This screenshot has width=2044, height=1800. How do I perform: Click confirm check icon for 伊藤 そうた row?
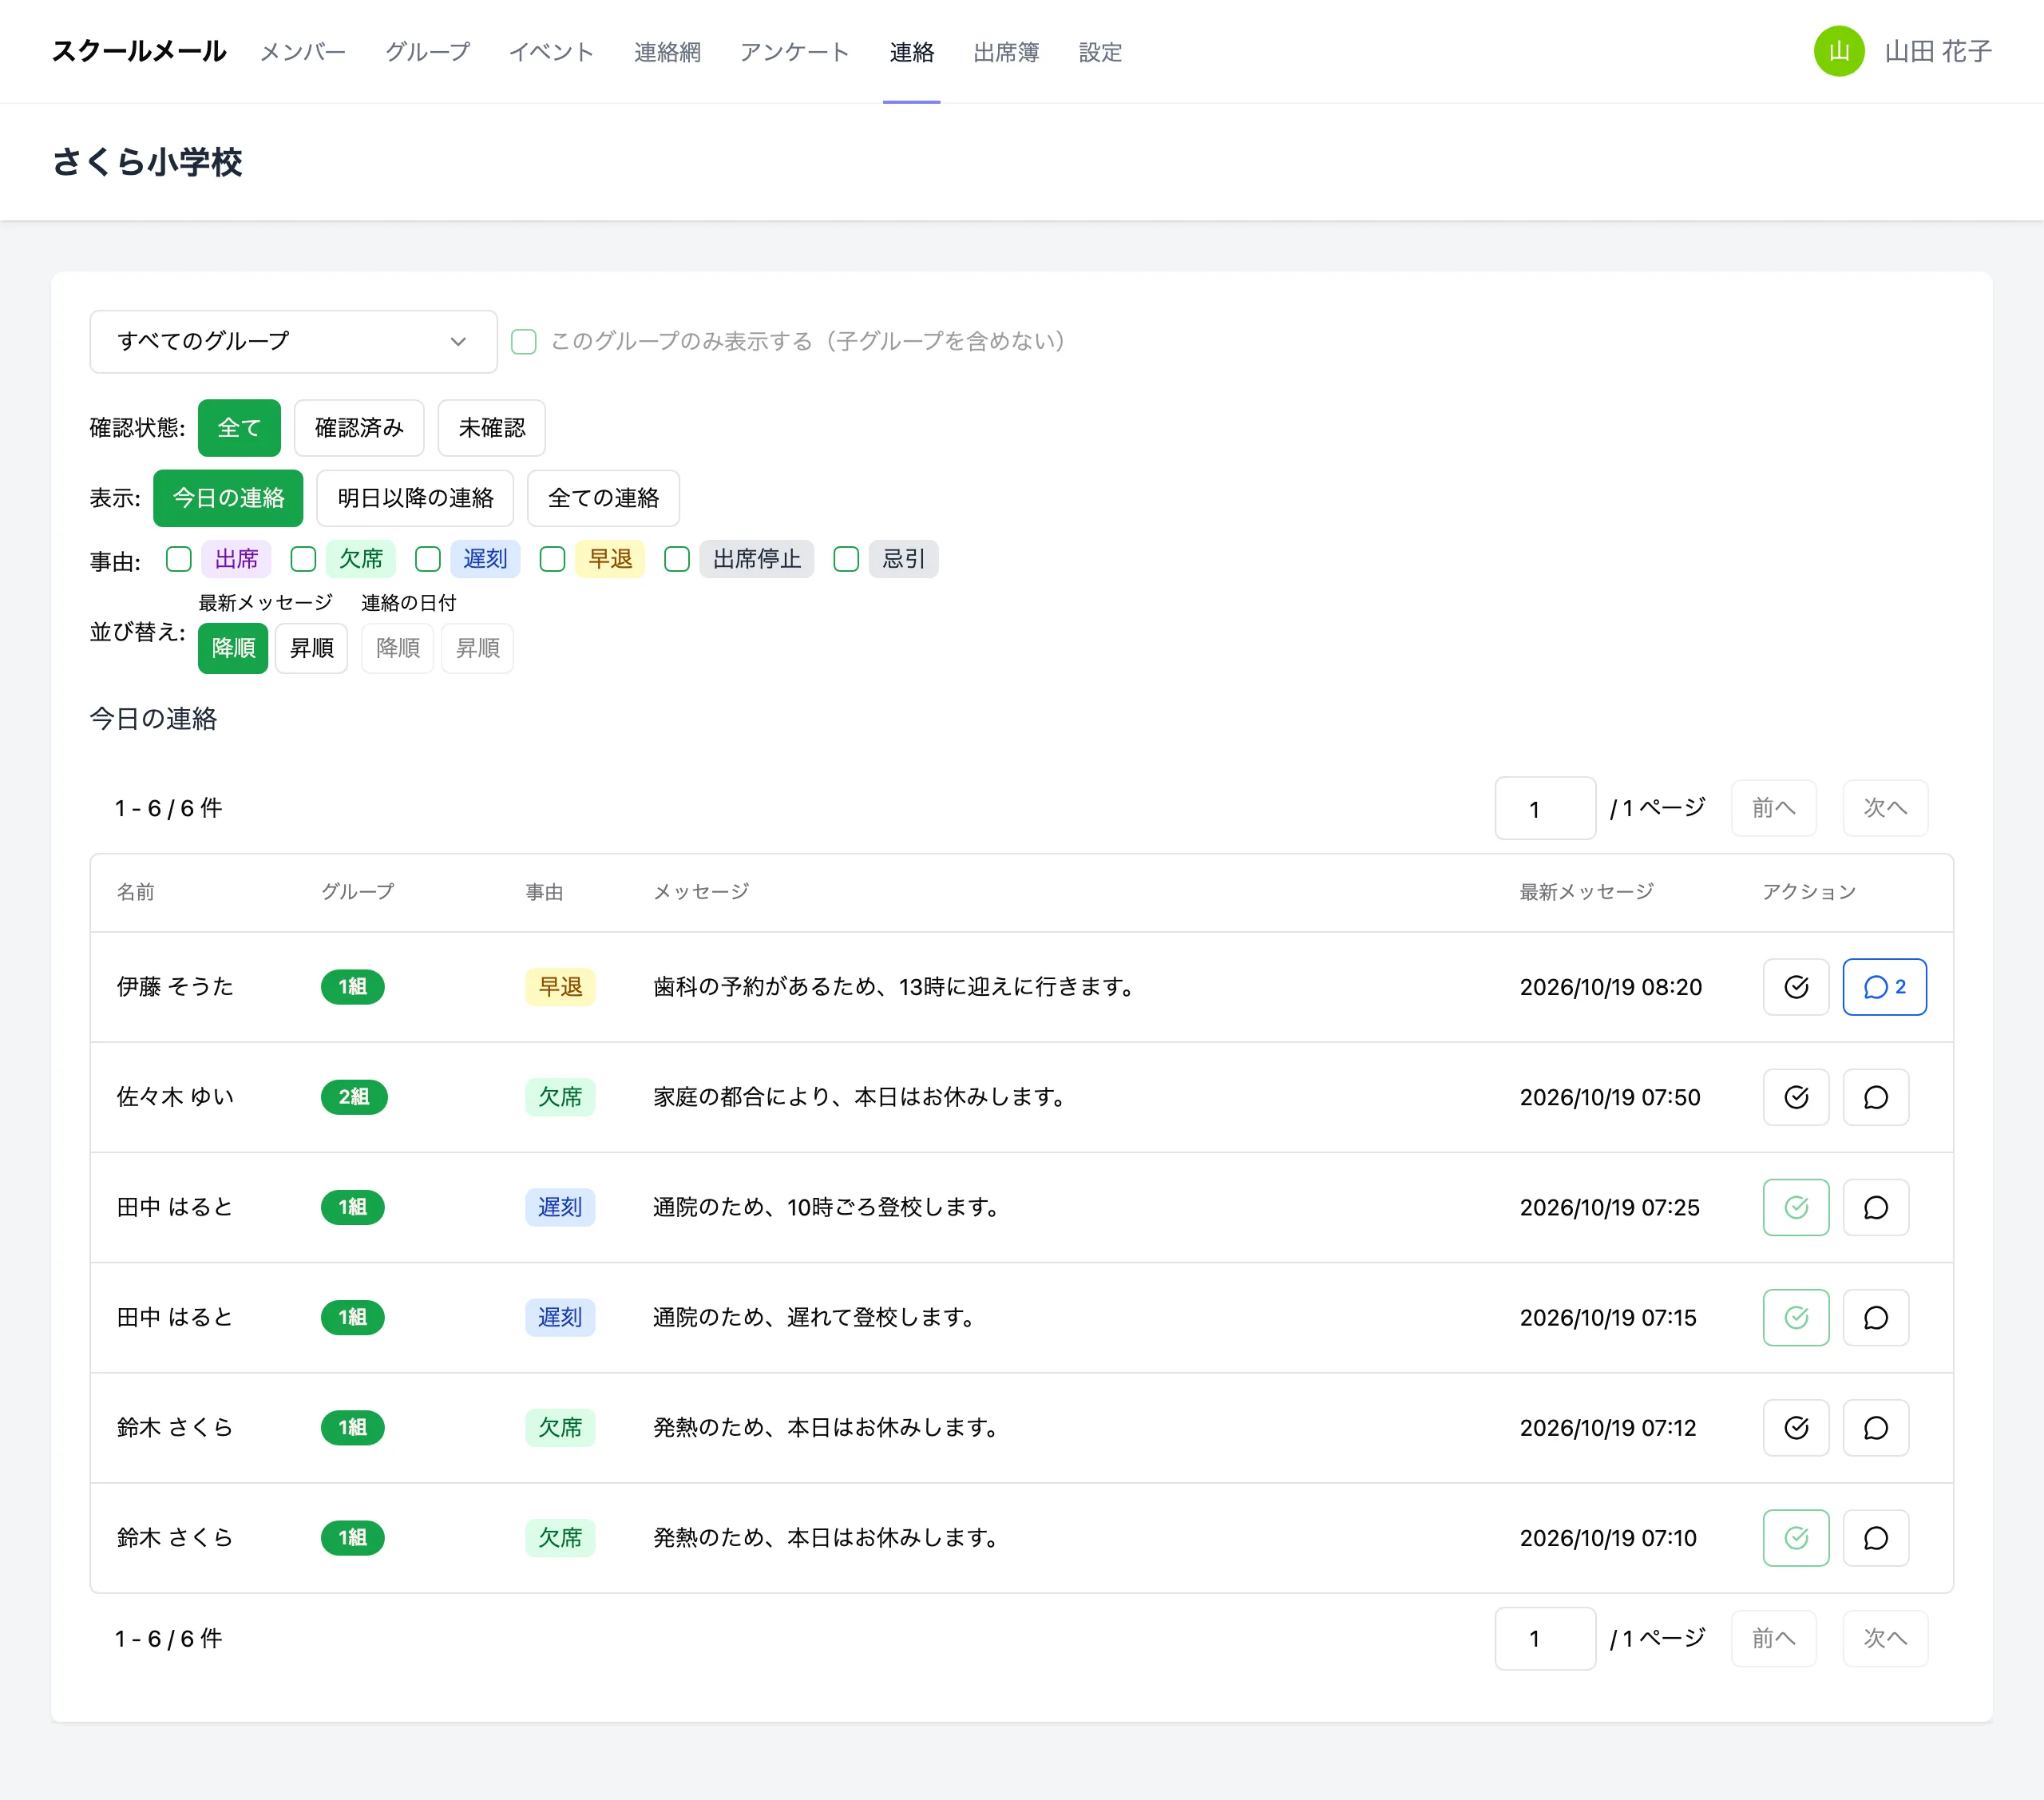1796,987
